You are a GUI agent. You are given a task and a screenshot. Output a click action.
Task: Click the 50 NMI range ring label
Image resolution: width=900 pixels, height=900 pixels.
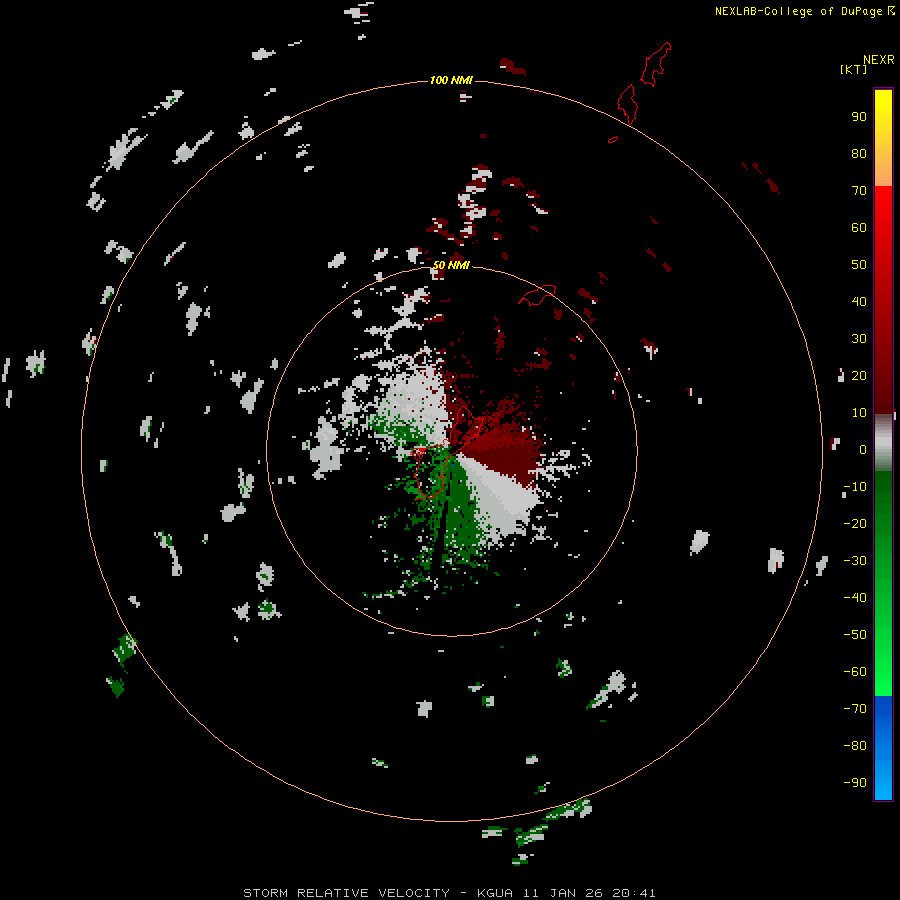(x=451, y=265)
